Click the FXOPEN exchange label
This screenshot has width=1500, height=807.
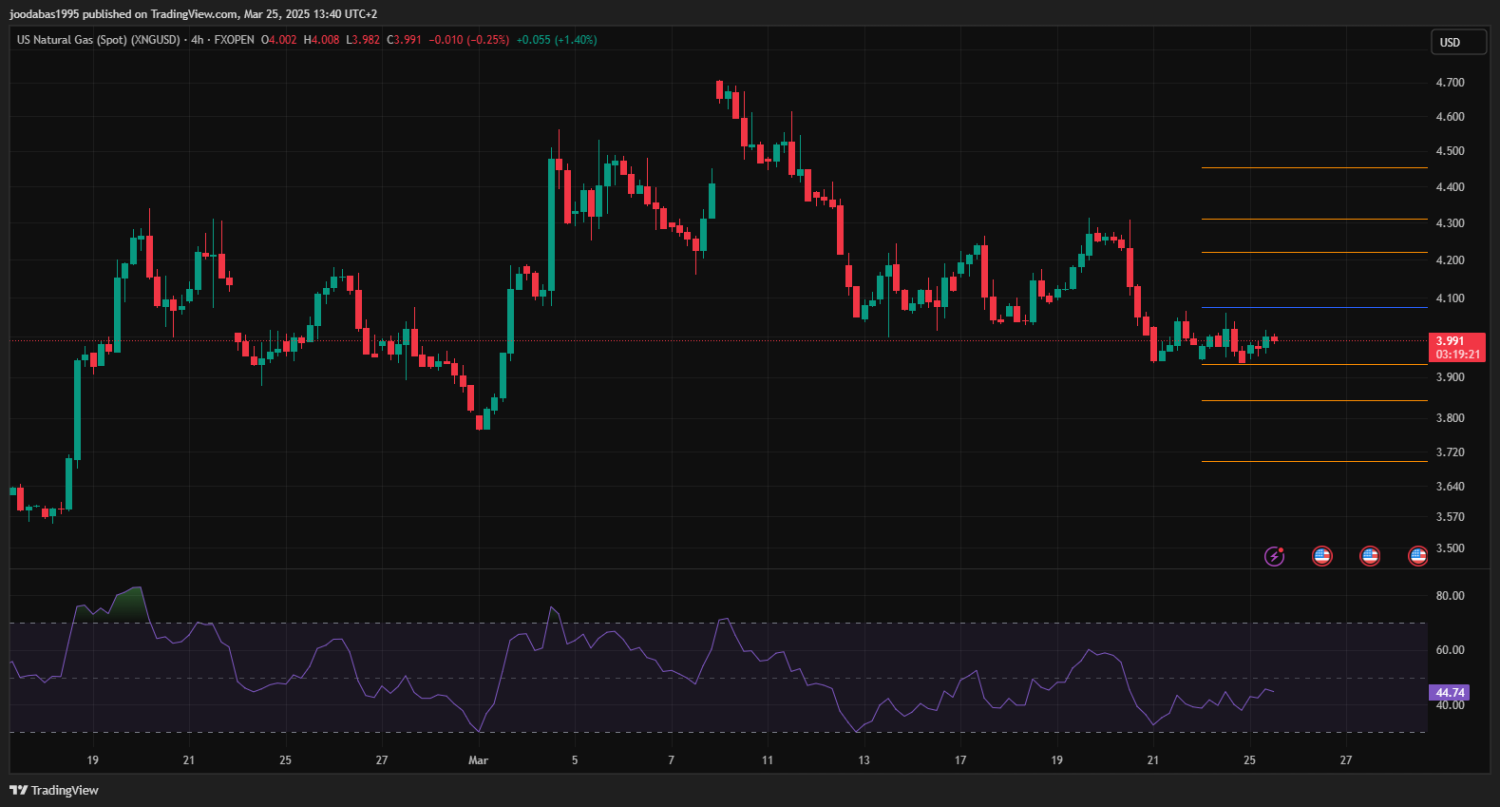tap(234, 40)
